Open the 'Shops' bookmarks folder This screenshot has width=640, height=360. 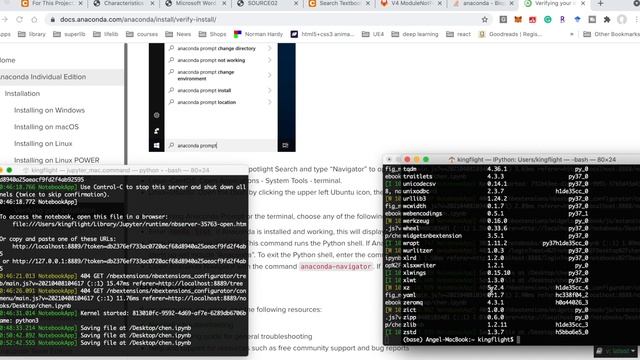[x=212, y=34]
